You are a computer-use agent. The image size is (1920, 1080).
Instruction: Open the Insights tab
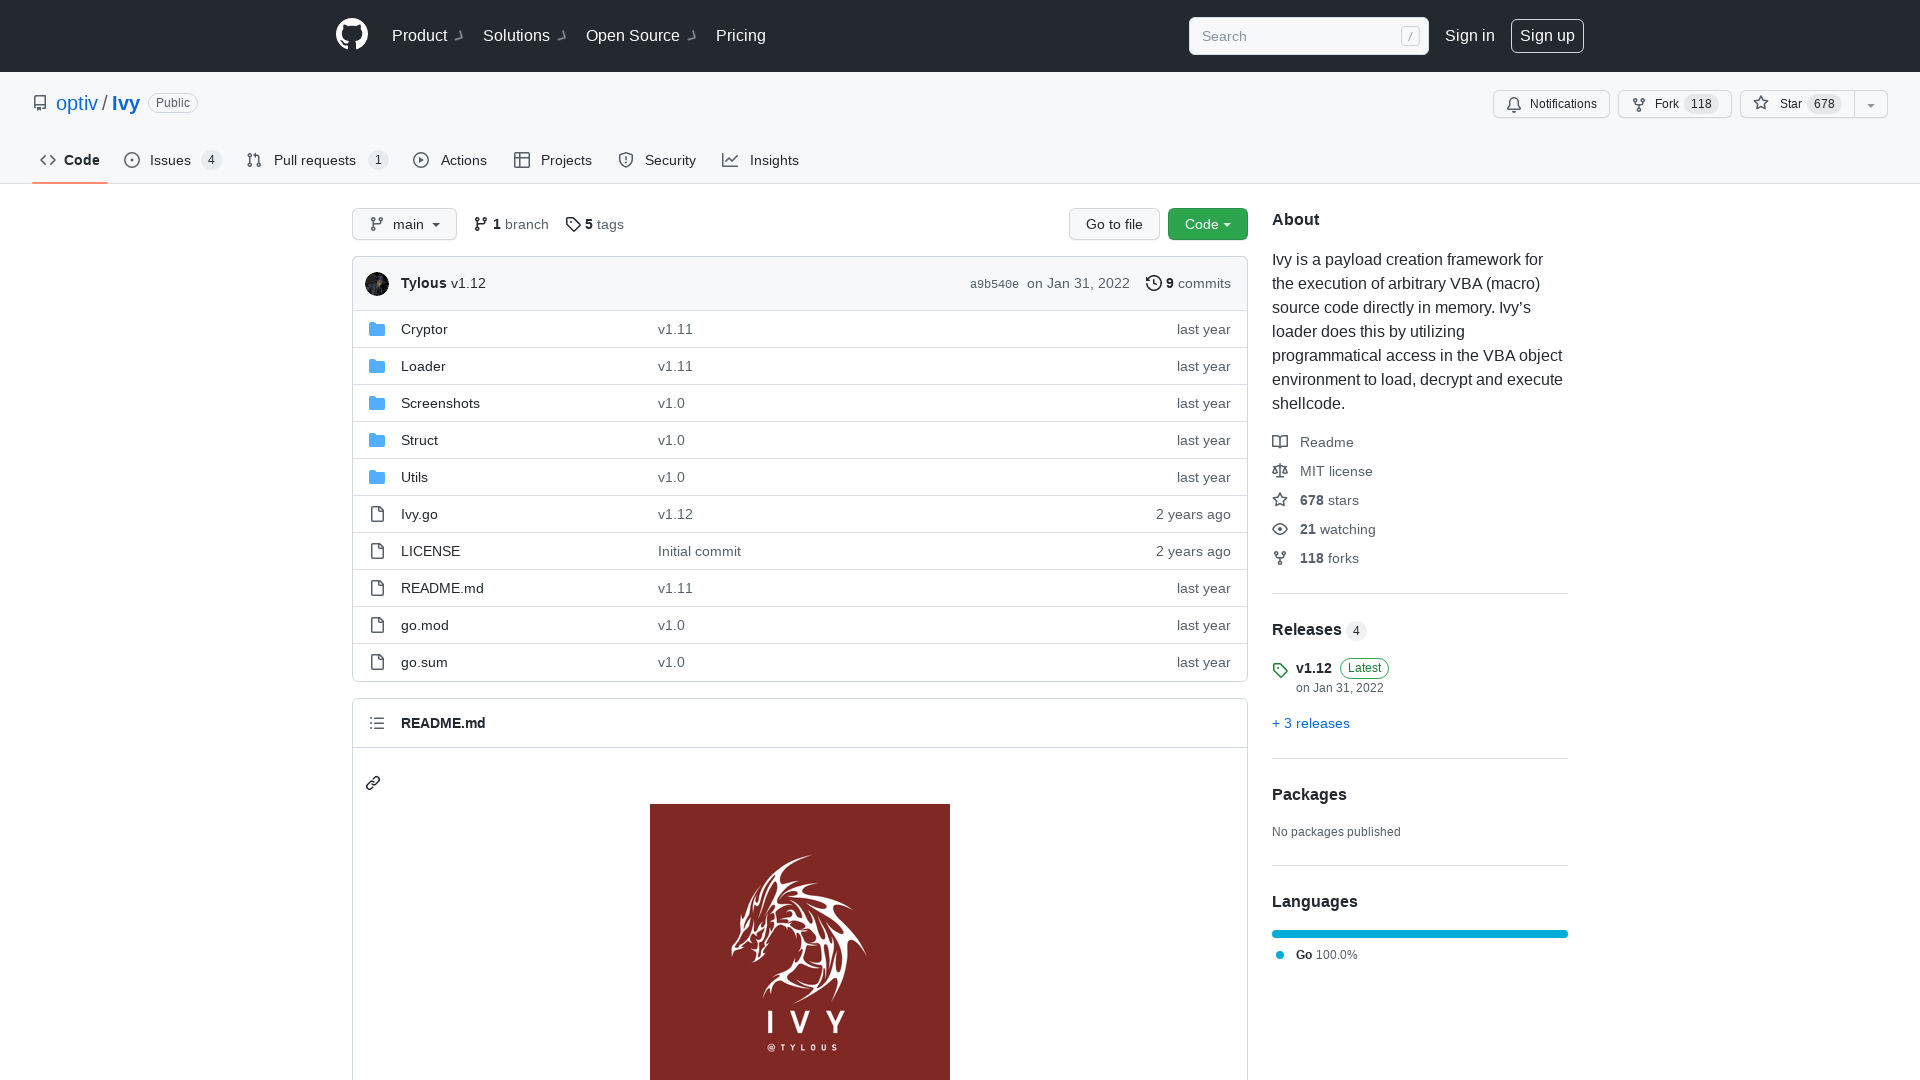pyautogui.click(x=761, y=160)
